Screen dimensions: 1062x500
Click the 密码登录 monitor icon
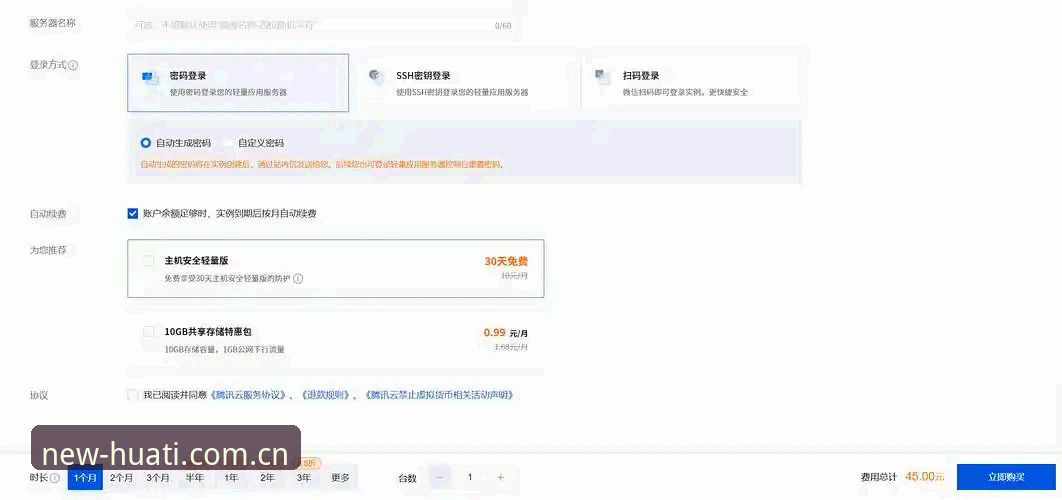click(149, 77)
